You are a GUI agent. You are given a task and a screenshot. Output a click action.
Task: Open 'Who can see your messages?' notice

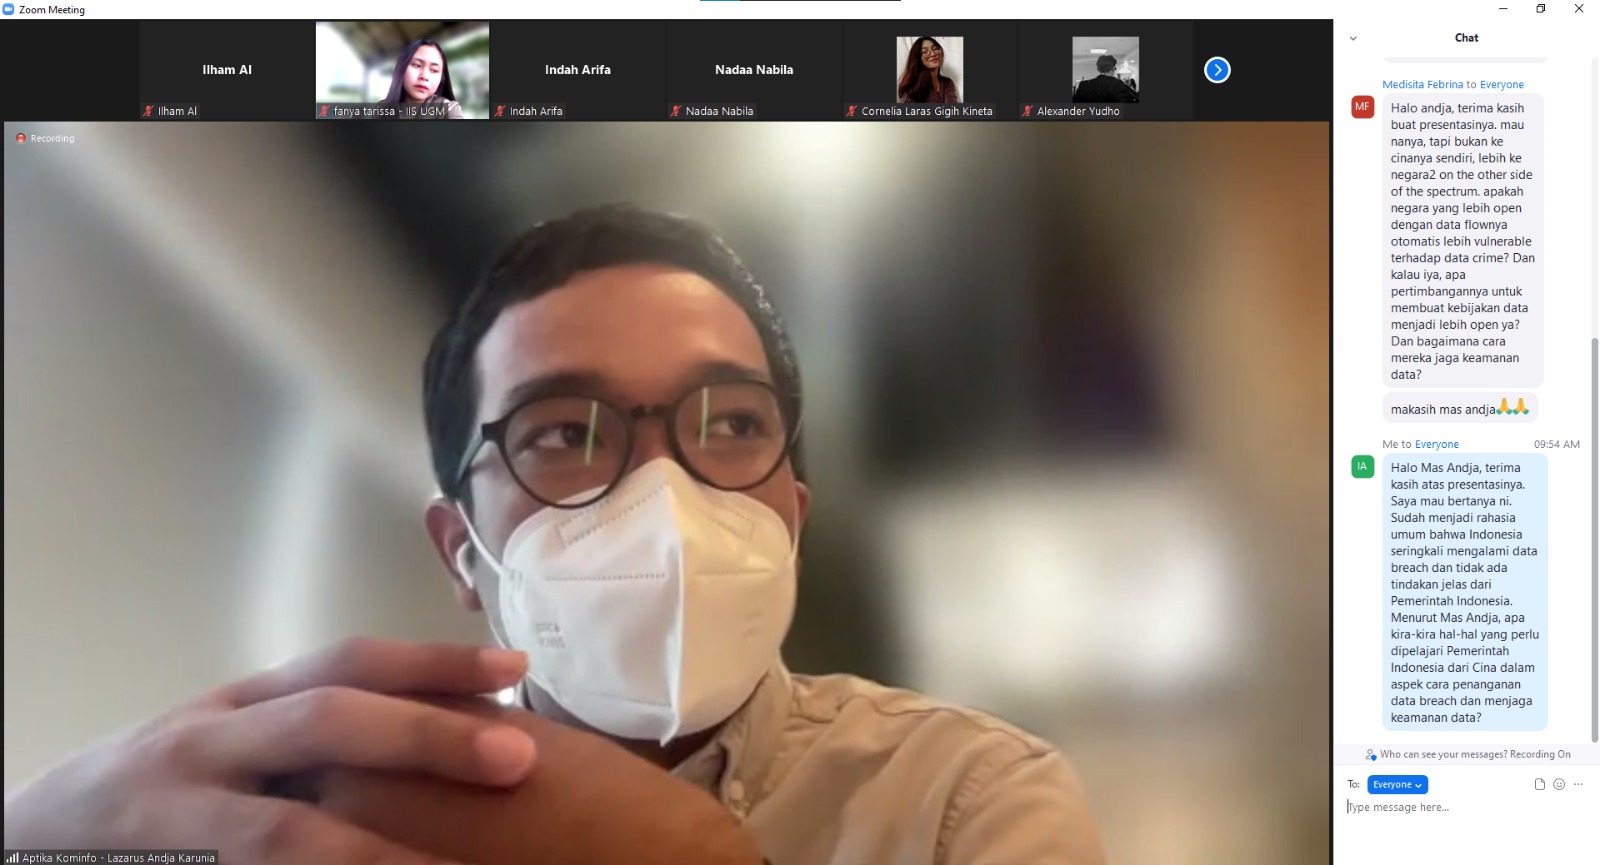pyautogui.click(x=1468, y=754)
